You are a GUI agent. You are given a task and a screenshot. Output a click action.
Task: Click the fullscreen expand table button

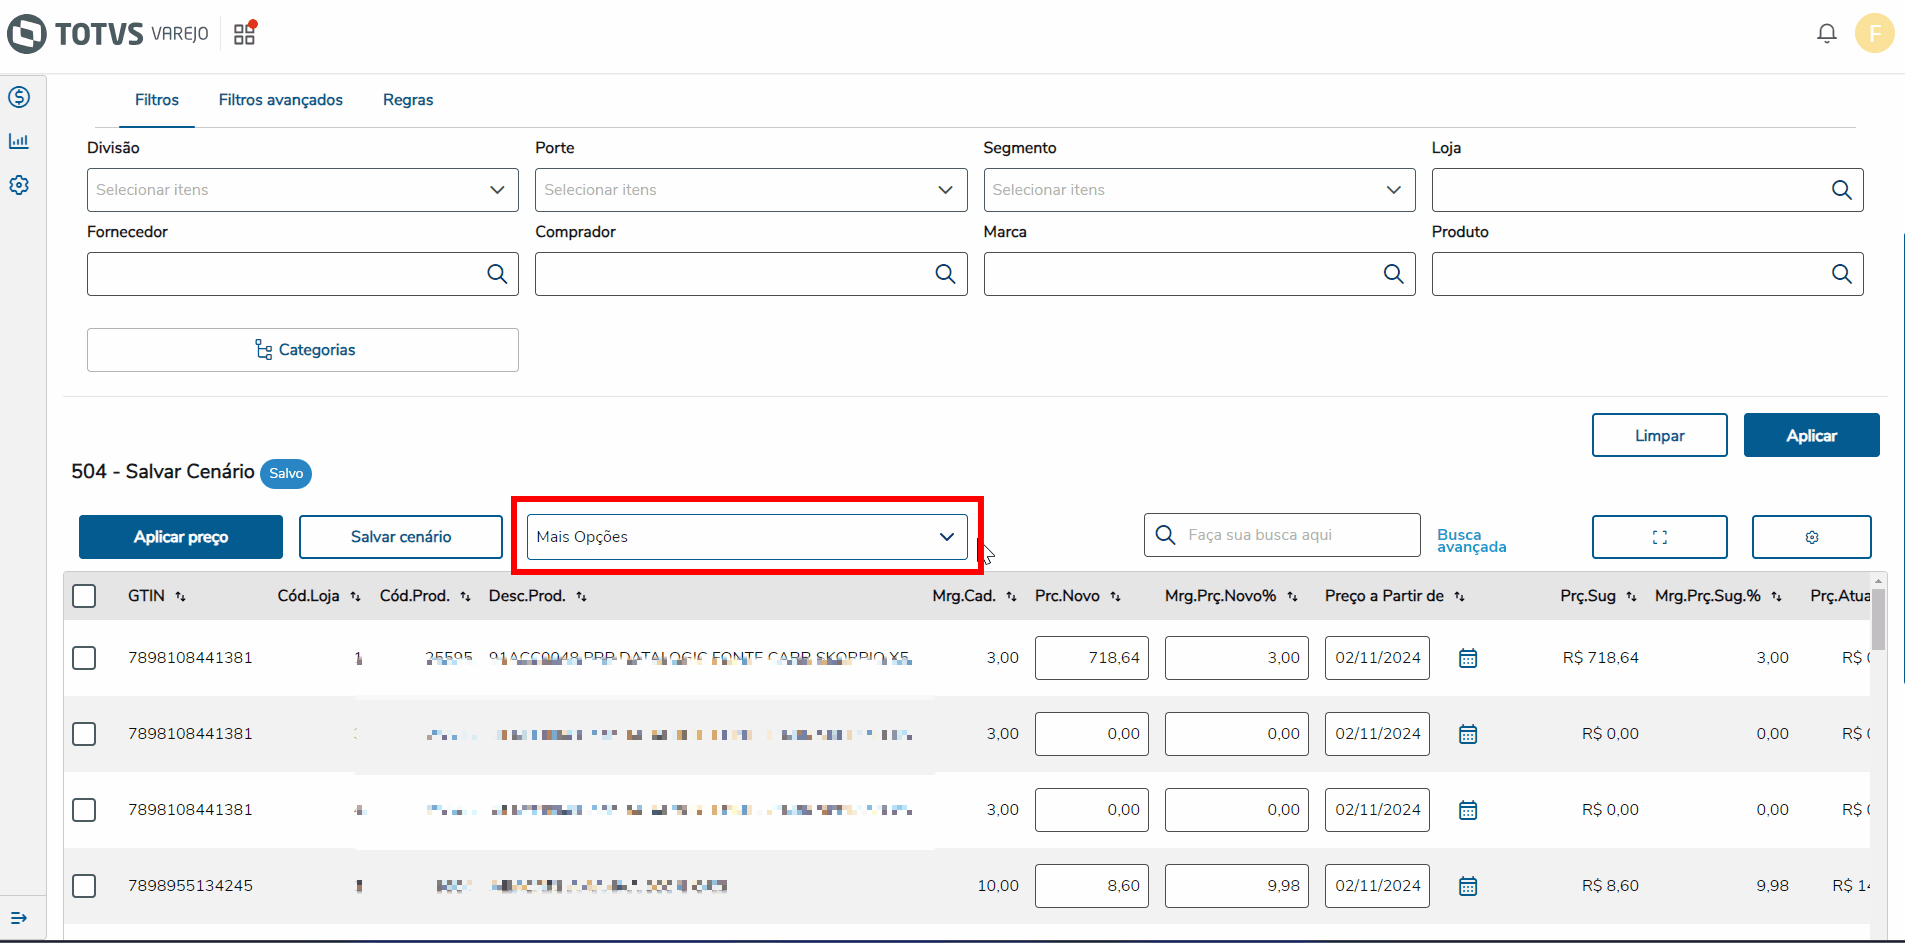(x=1659, y=537)
